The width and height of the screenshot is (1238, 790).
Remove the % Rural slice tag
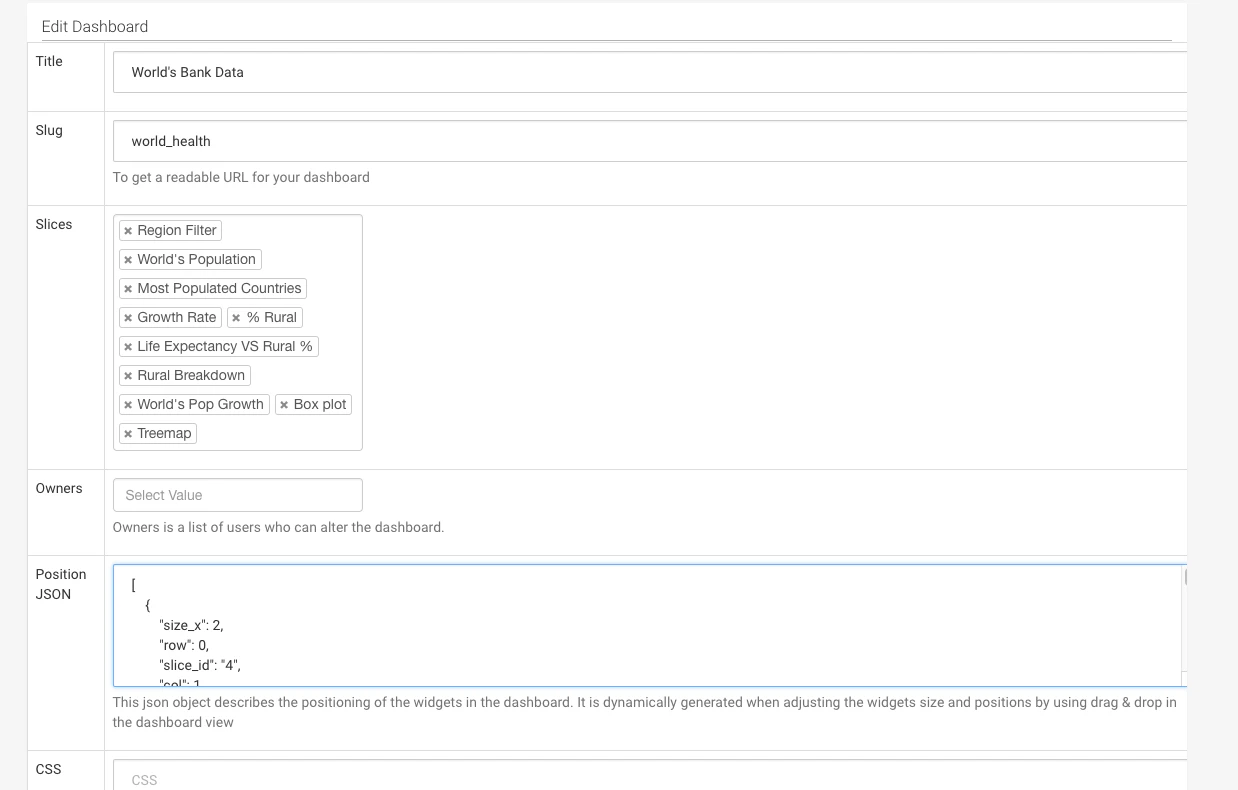click(236, 318)
